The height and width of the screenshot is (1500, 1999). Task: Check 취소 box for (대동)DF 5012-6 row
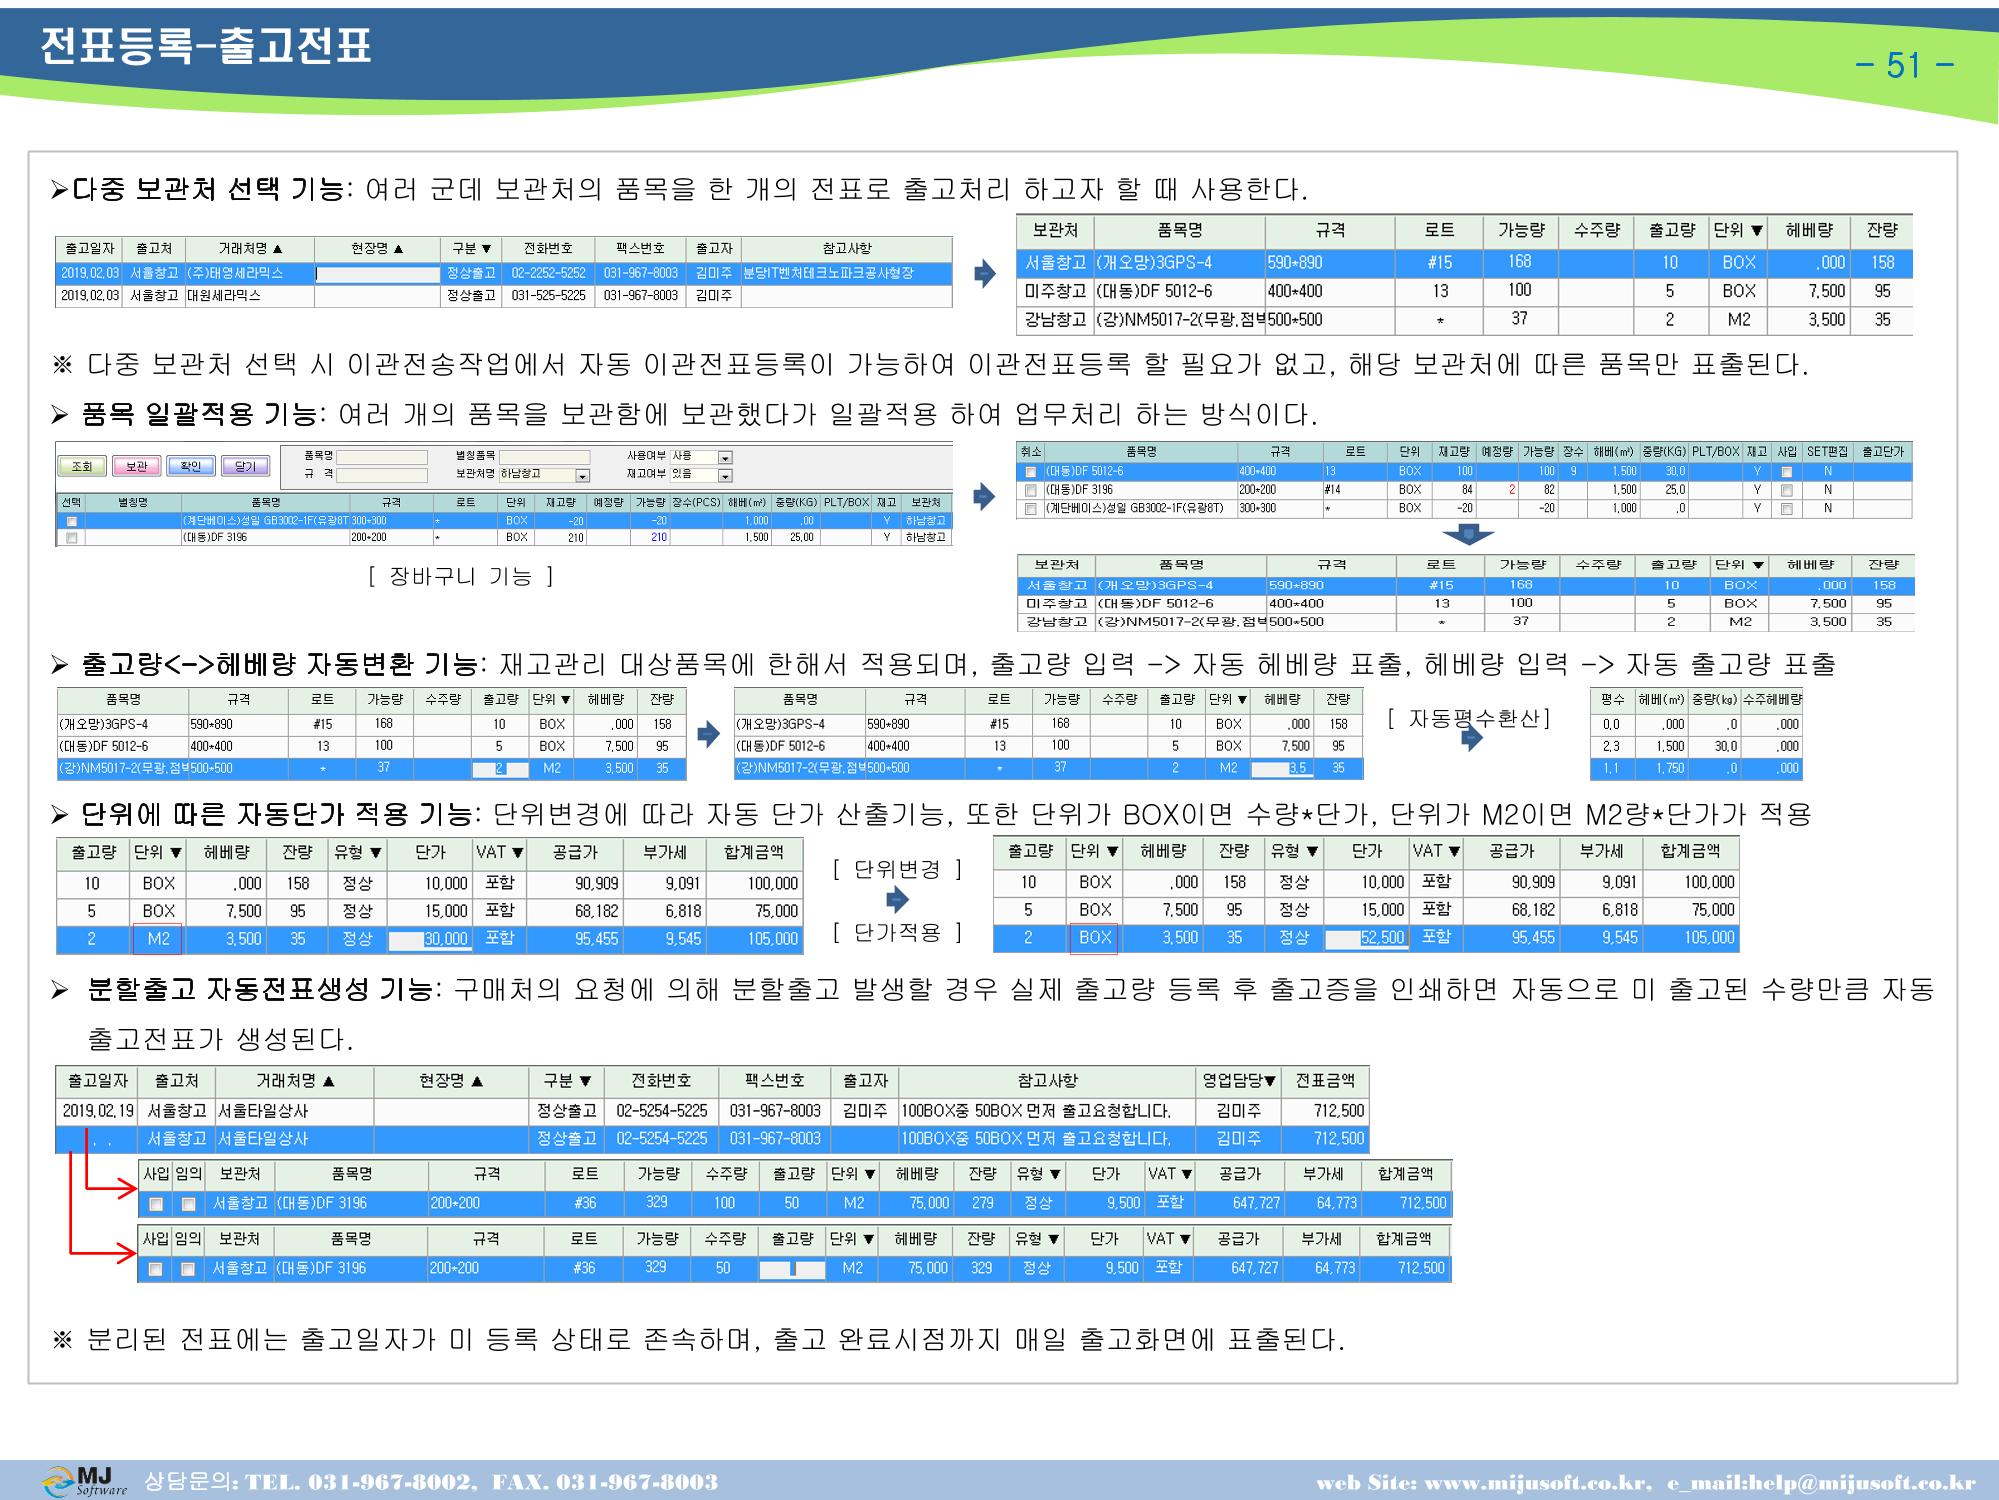pos(1030,471)
